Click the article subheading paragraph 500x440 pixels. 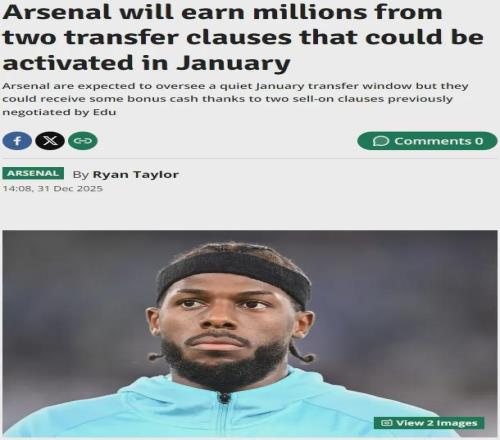[235, 99]
